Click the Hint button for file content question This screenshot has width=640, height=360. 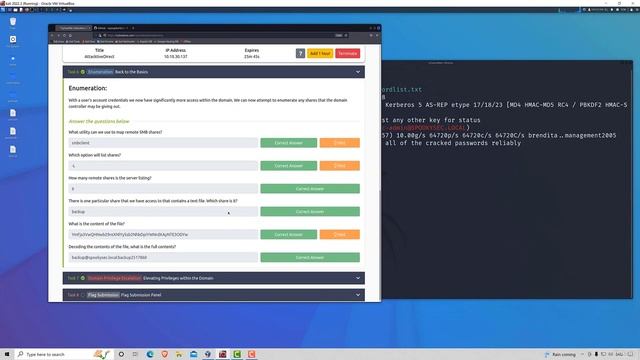[340, 234]
